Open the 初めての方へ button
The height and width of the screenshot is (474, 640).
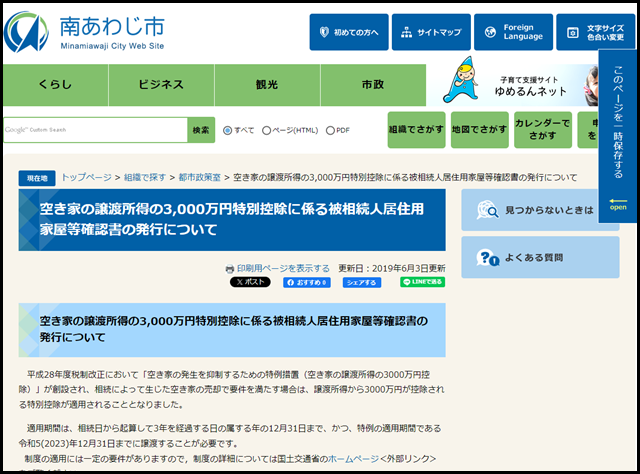pos(349,32)
